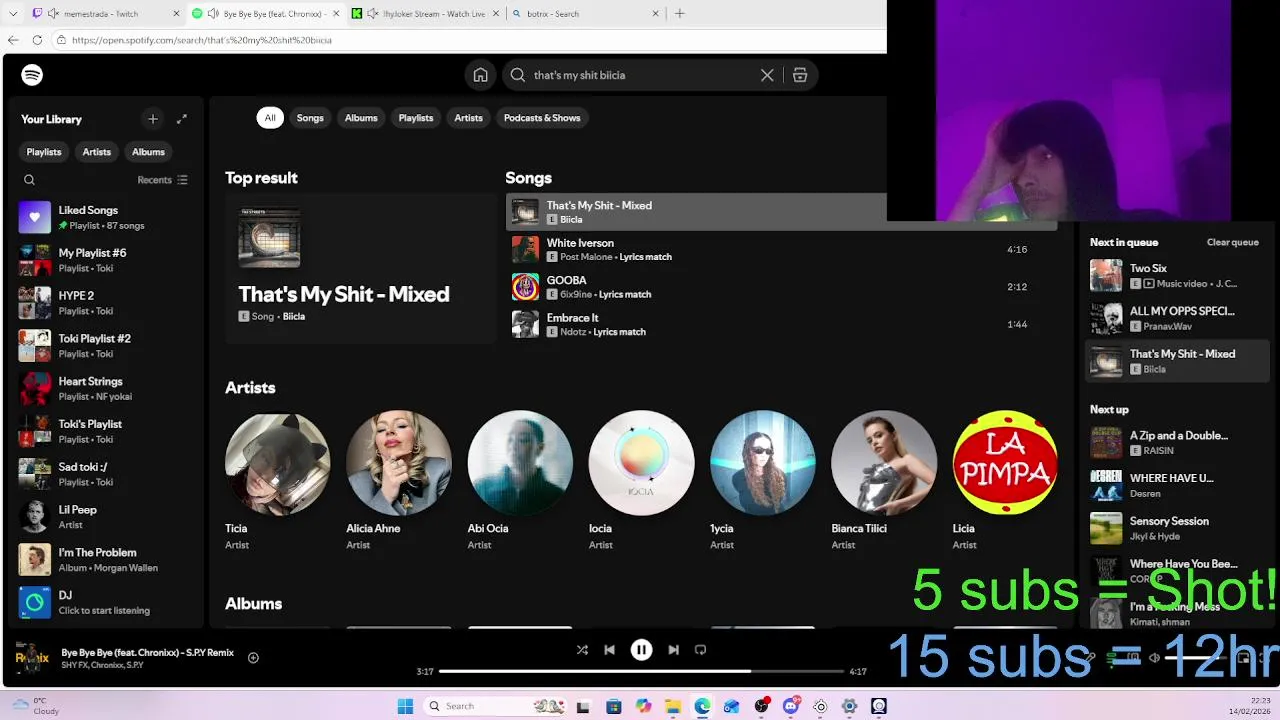Open Discord from the taskbar

tap(791, 706)
